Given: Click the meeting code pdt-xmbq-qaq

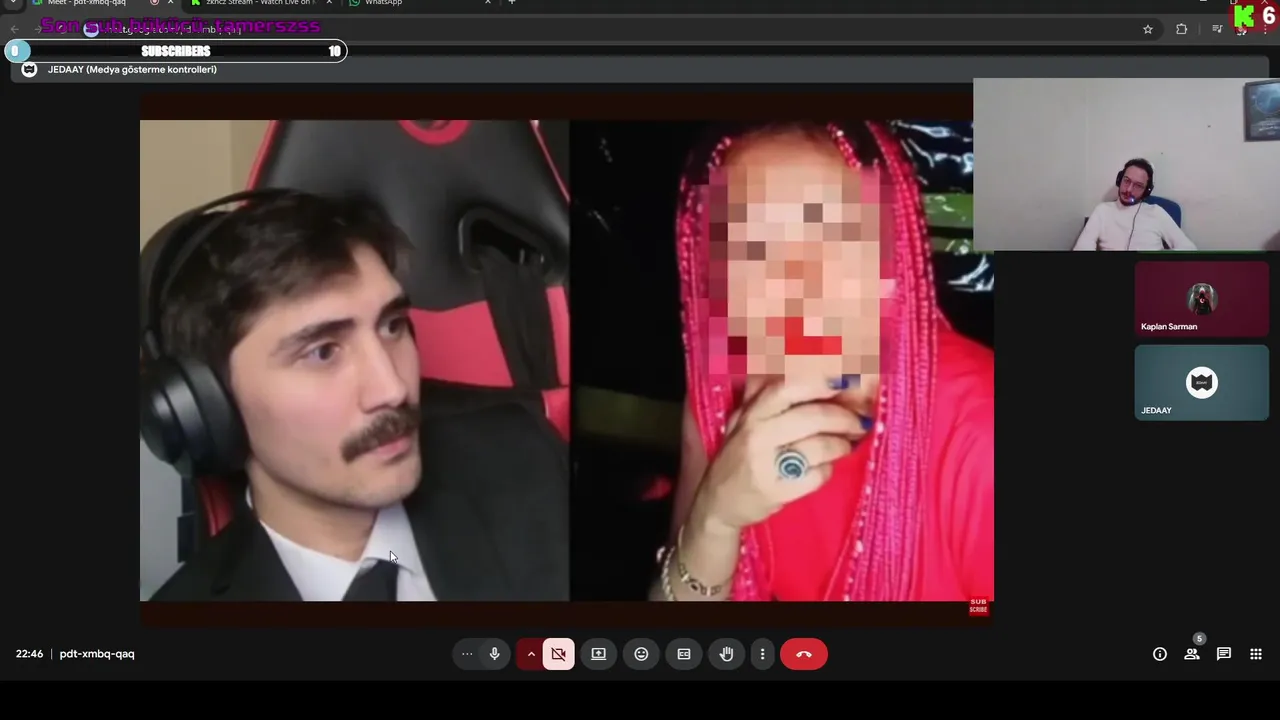Looking at the screenshot, I should 97,654.
